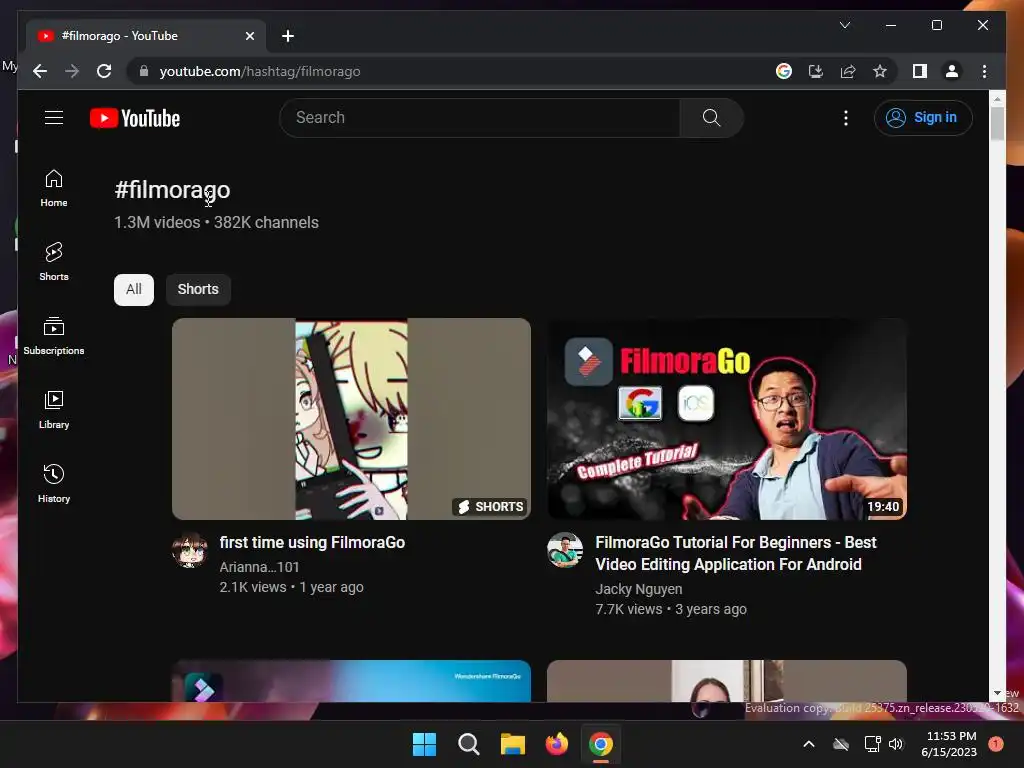Viewport: 1024px width, 768px height.
Task: Open YouTube settings three-dot menu
Action: click(846, 118)
